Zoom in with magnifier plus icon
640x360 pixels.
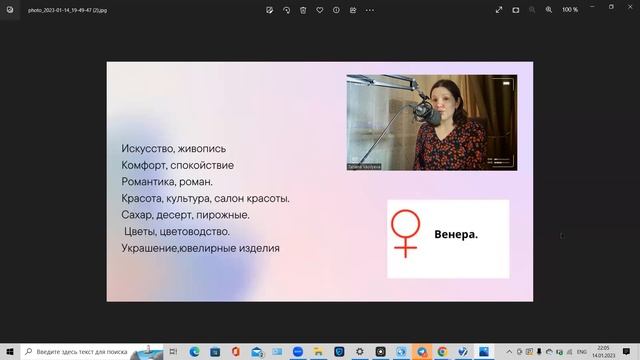[x=549, y=10]
